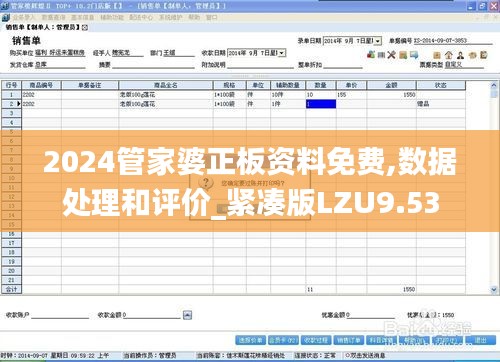Click the house-shaped icon in form toolbar

pos(449,55)
